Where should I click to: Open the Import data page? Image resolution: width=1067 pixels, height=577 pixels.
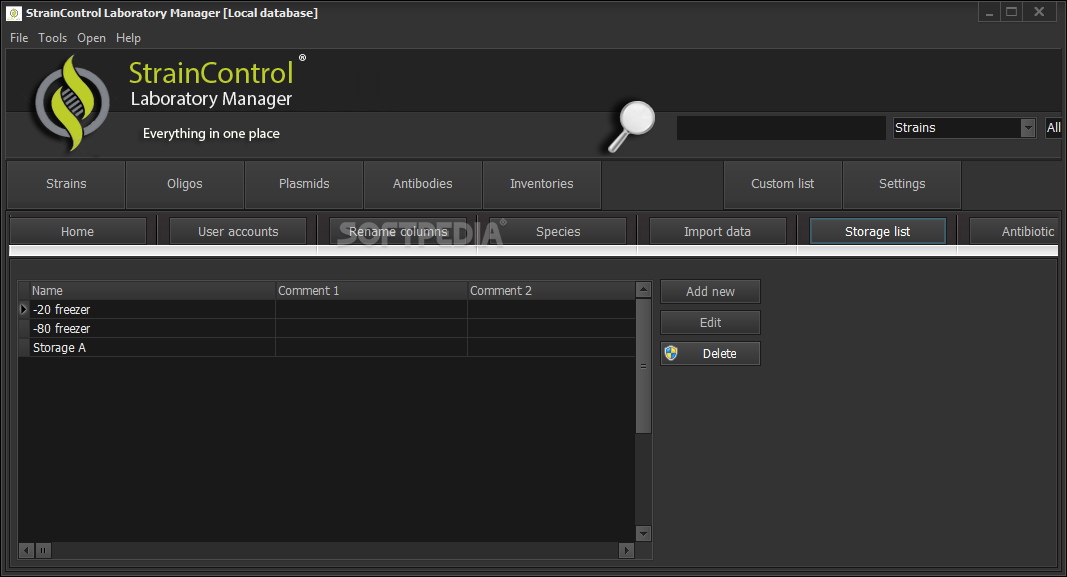point(718,231)
